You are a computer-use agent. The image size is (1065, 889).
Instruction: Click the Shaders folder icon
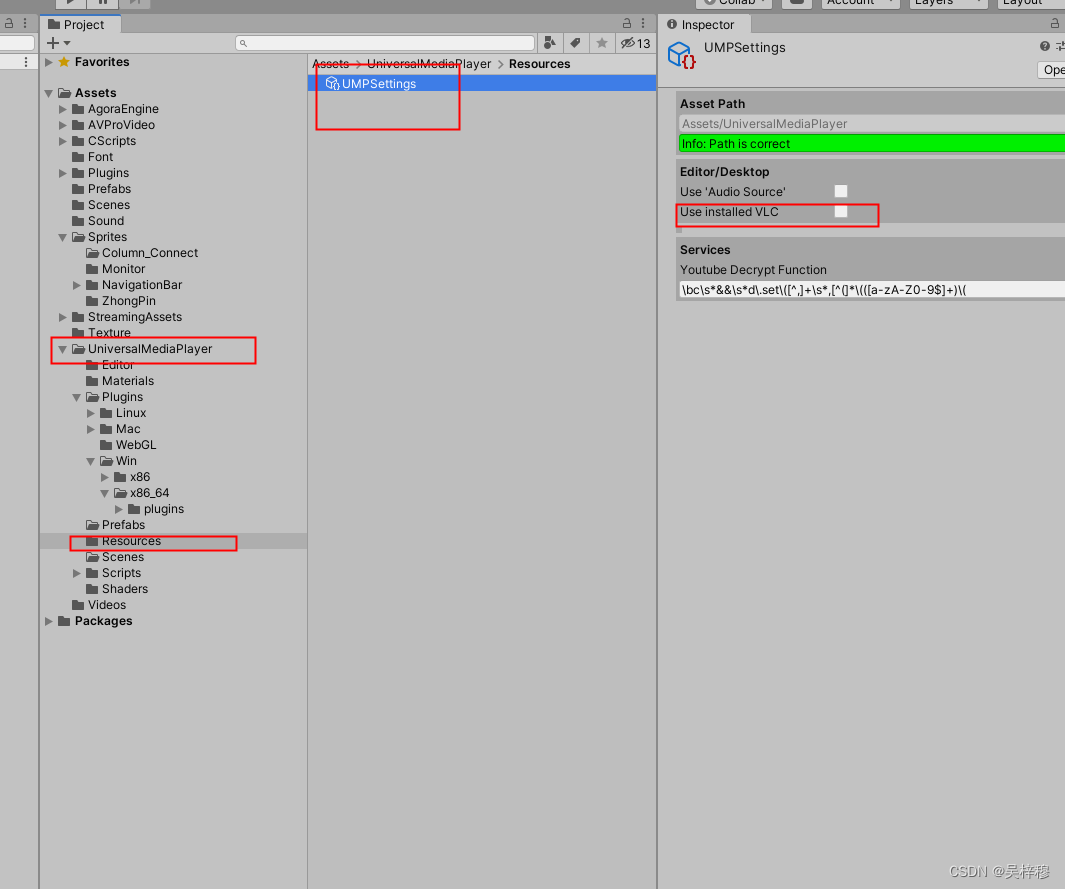tap(92, 589)
